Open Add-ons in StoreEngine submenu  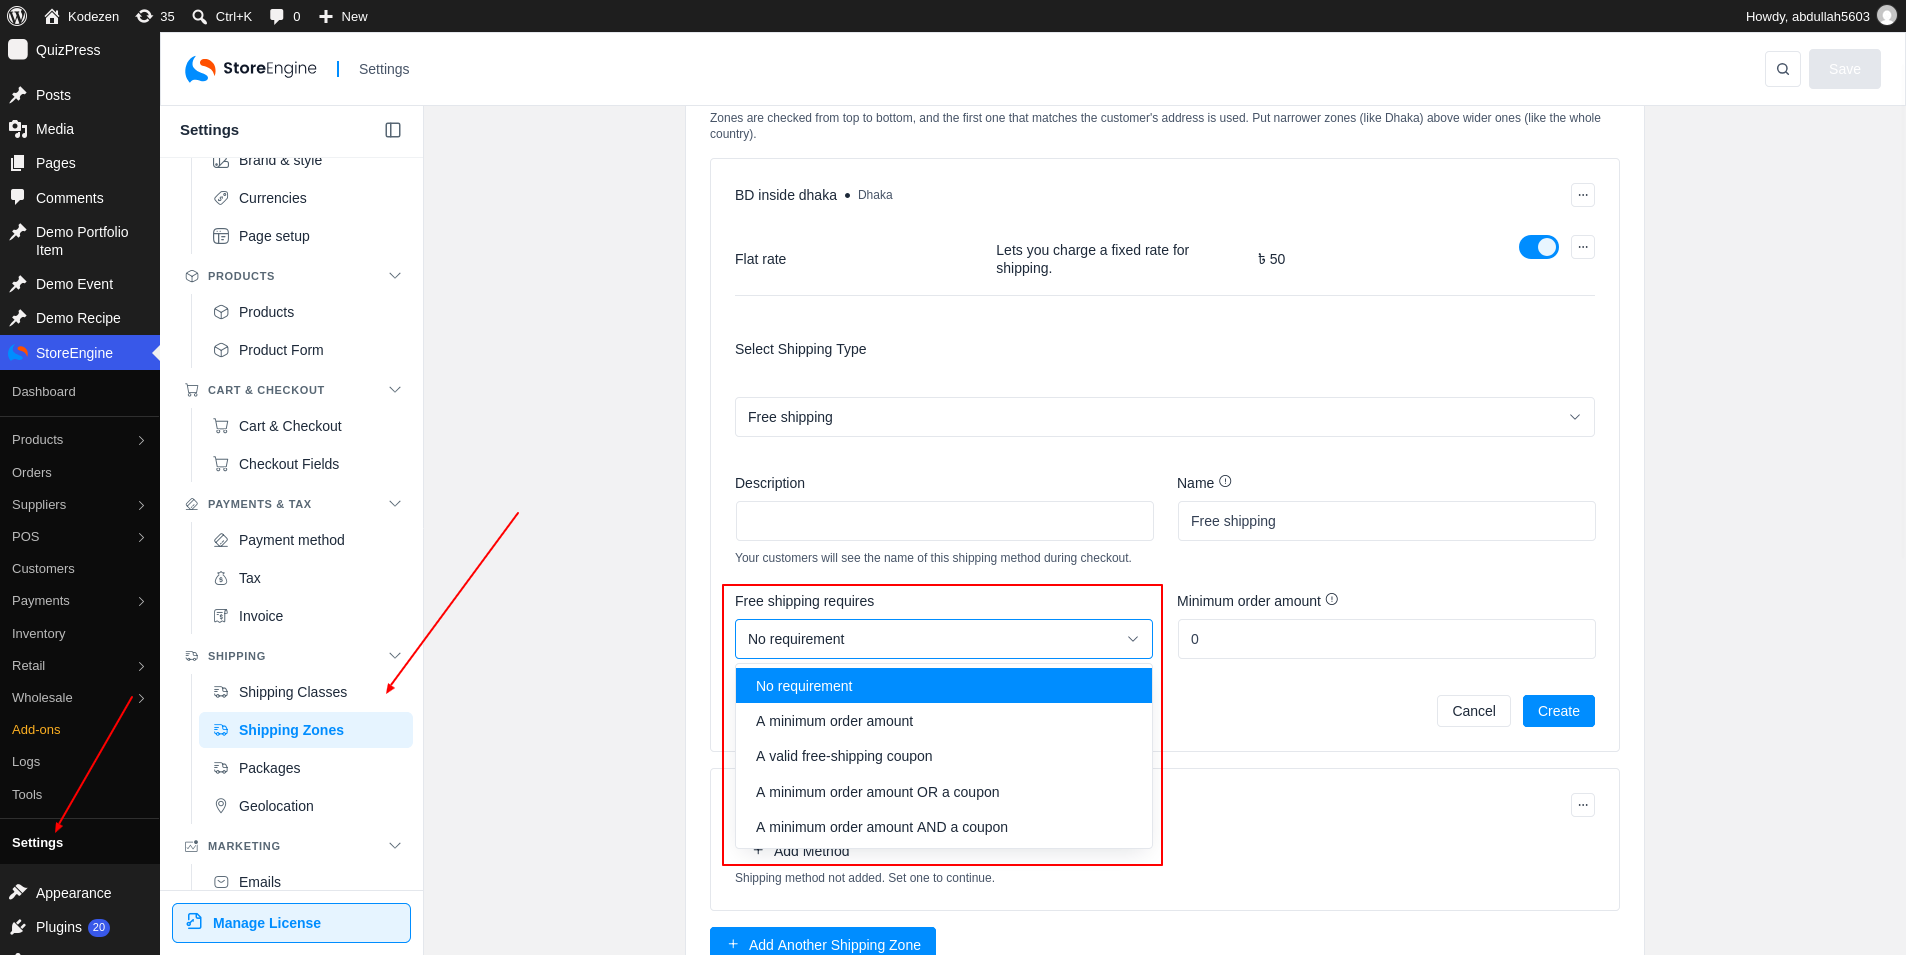pyautogui.click(x=36, y=730)
